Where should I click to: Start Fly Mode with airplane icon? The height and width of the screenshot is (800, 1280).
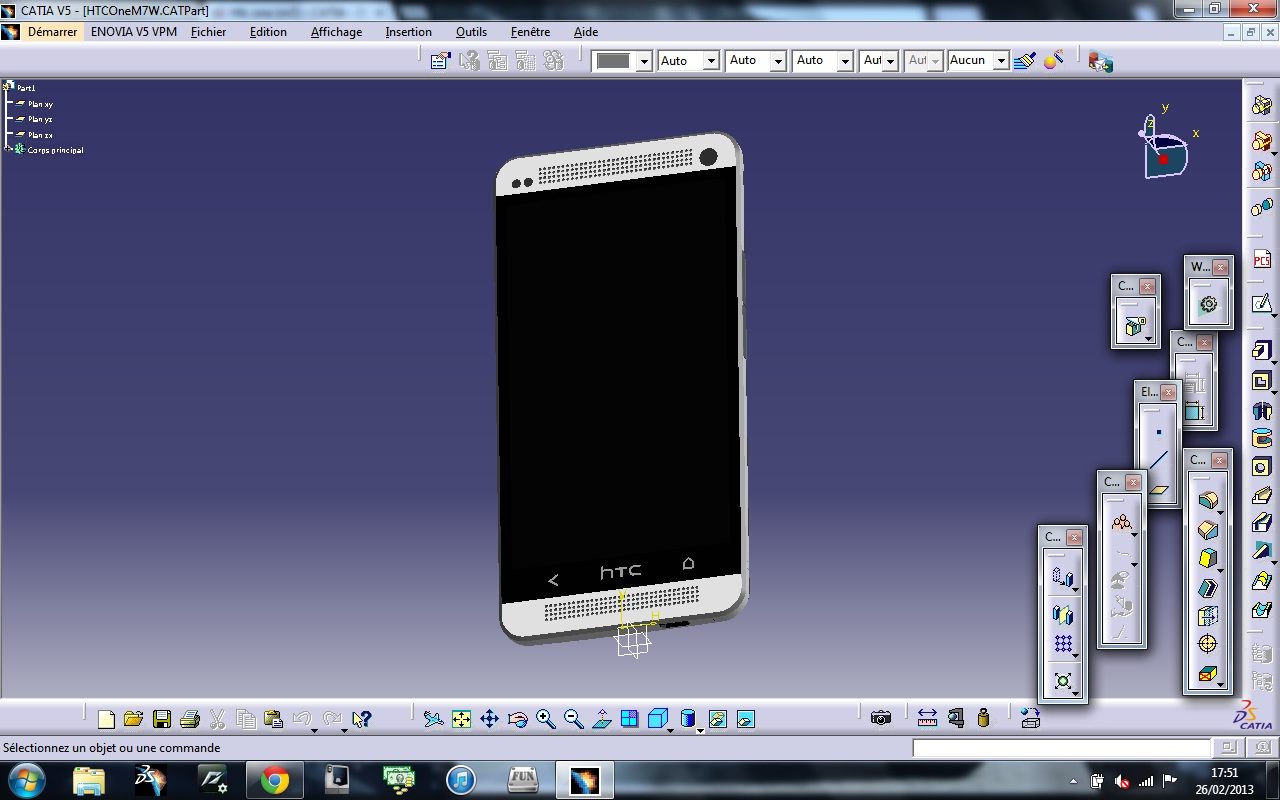(433, 718)
